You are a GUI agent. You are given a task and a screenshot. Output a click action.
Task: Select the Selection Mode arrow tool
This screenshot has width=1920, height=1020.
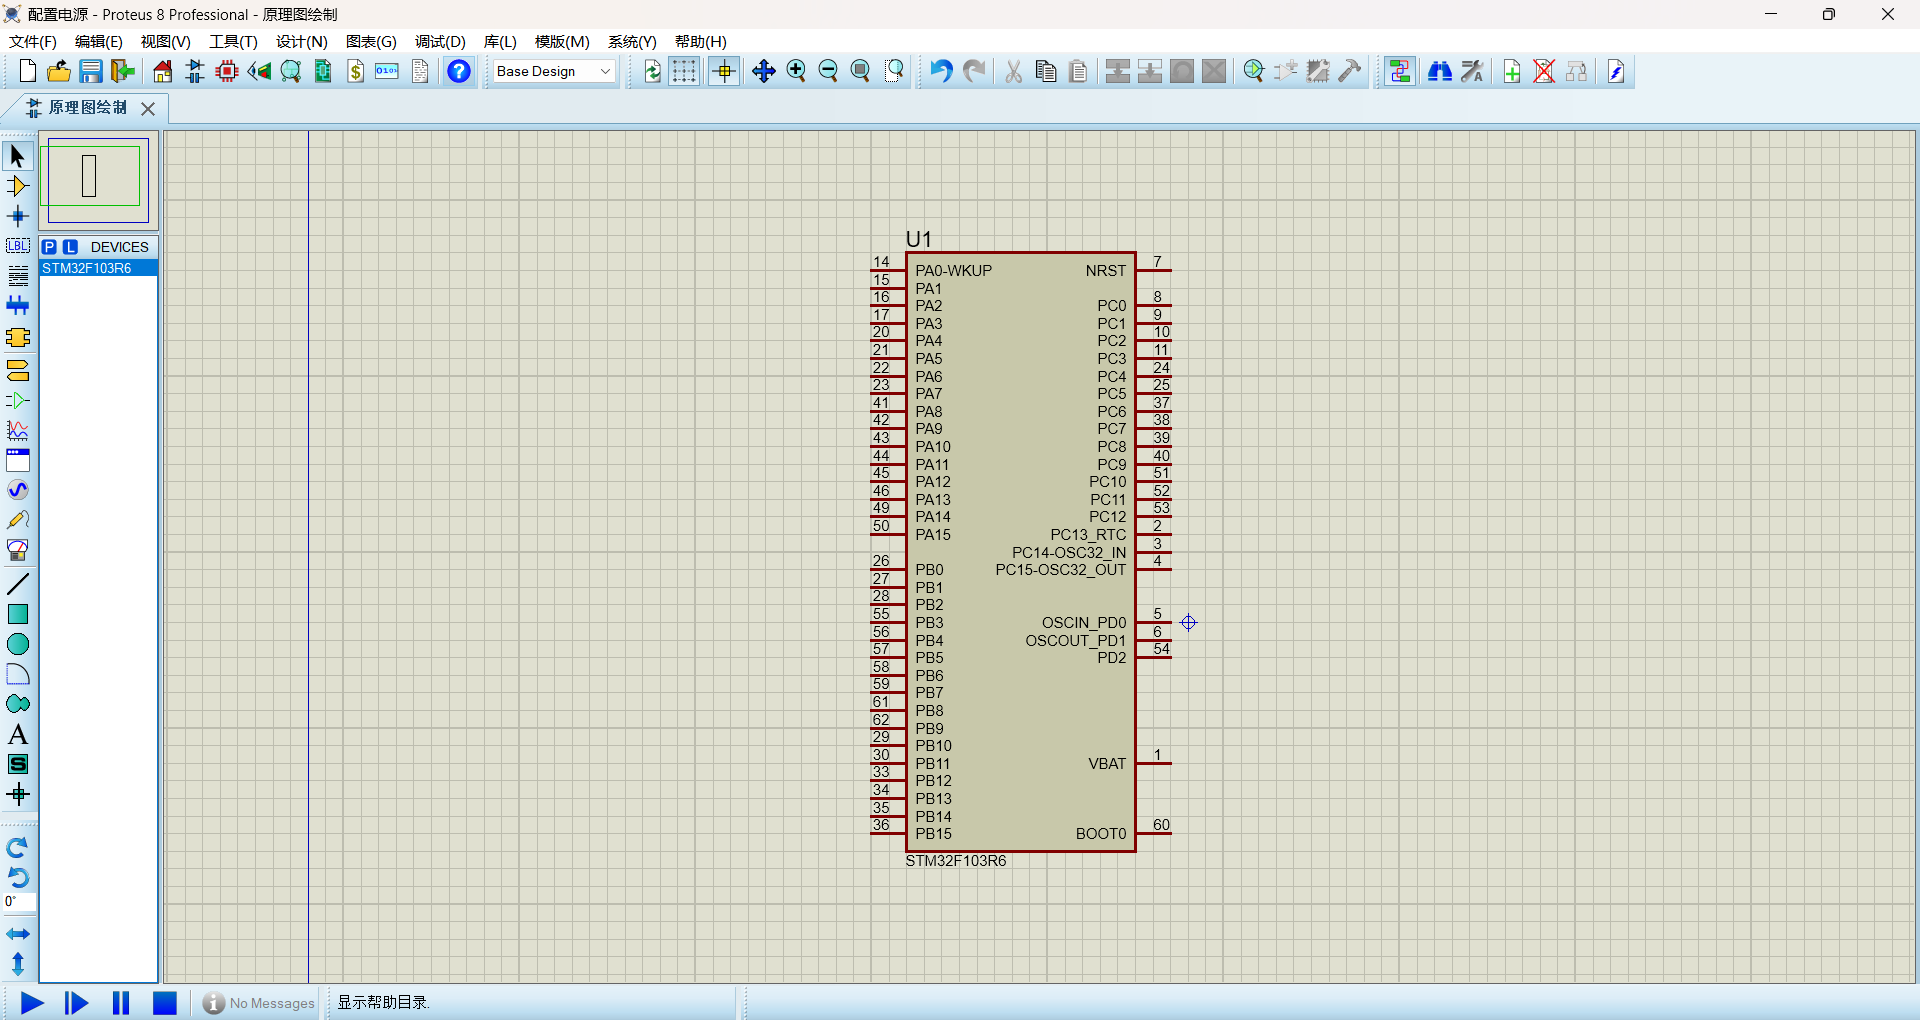pos(18,156)
